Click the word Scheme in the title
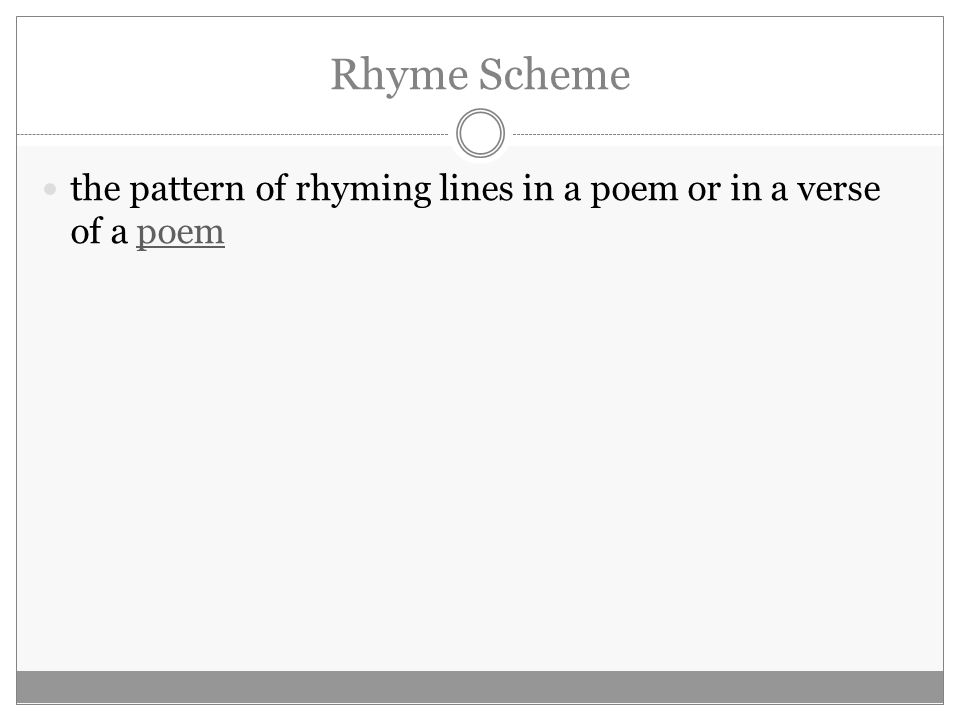960x720 pixels. coord(554,74)
